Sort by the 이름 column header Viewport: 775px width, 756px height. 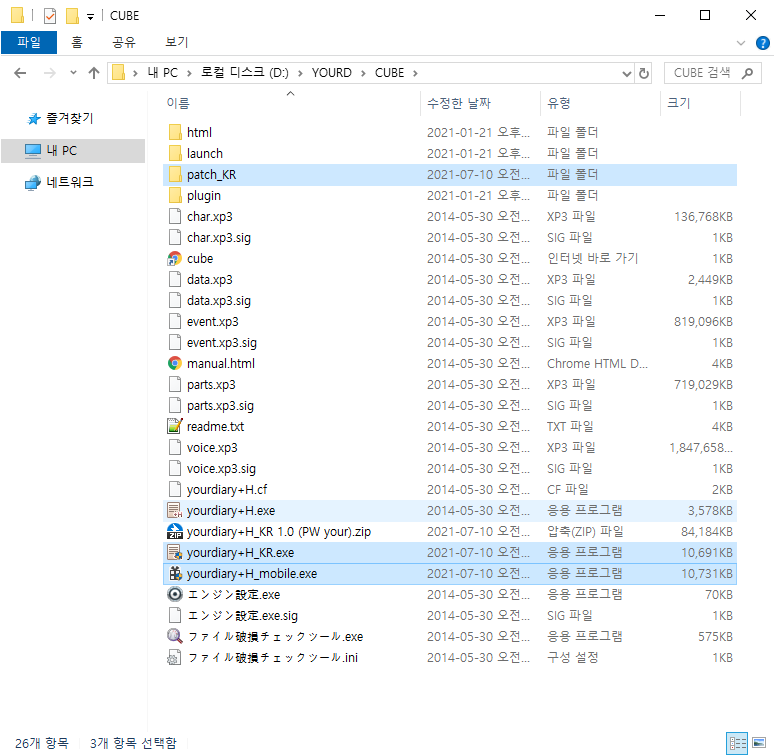click(x=178, y=103)
